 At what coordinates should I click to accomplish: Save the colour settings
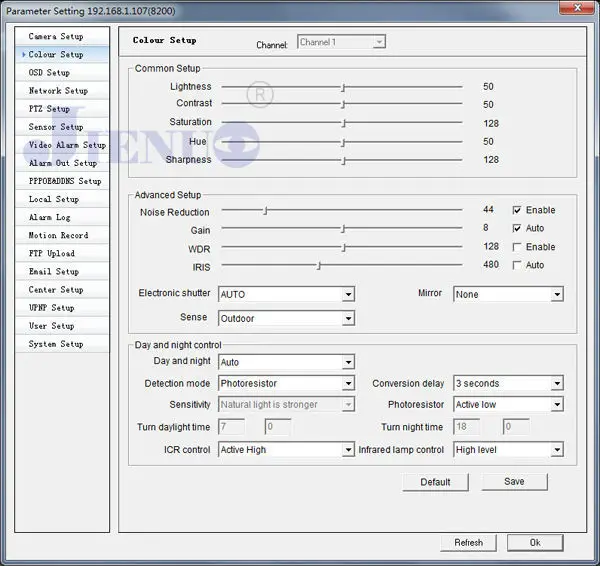[x=514, y=481]
